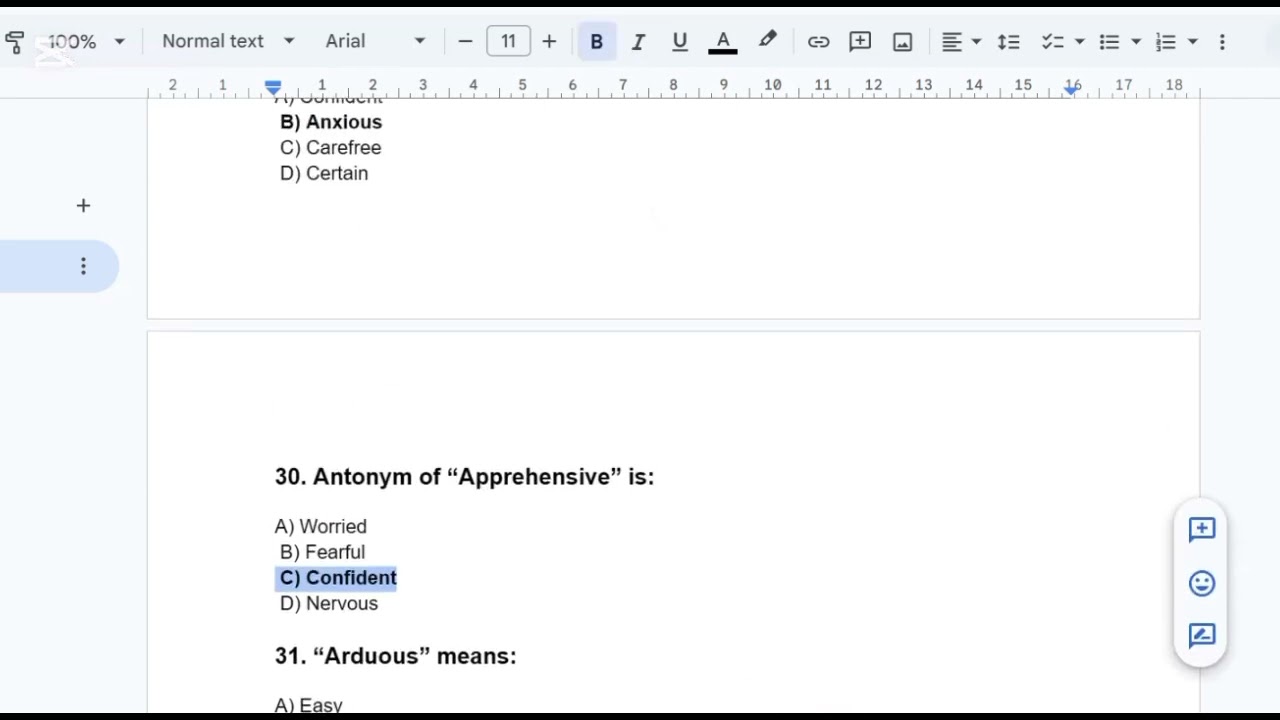Open the Arial font dropdown

click(x=375, y=41)
